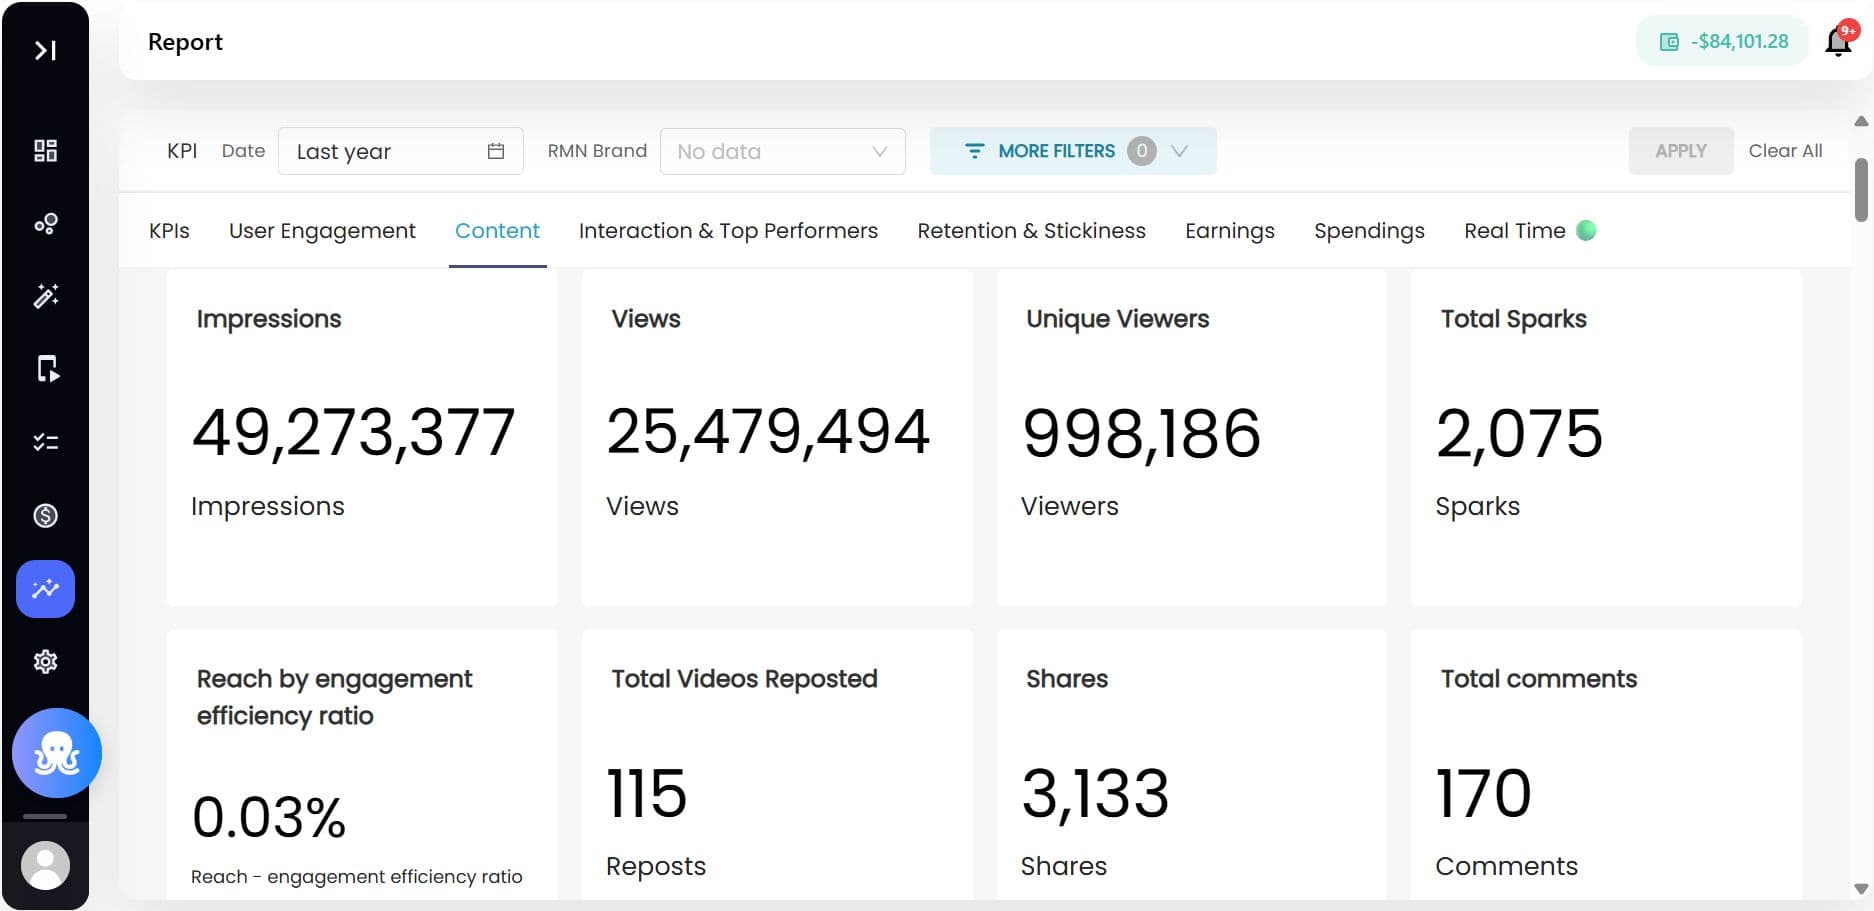Open the checklist icon in sidebar

(45, 442)
